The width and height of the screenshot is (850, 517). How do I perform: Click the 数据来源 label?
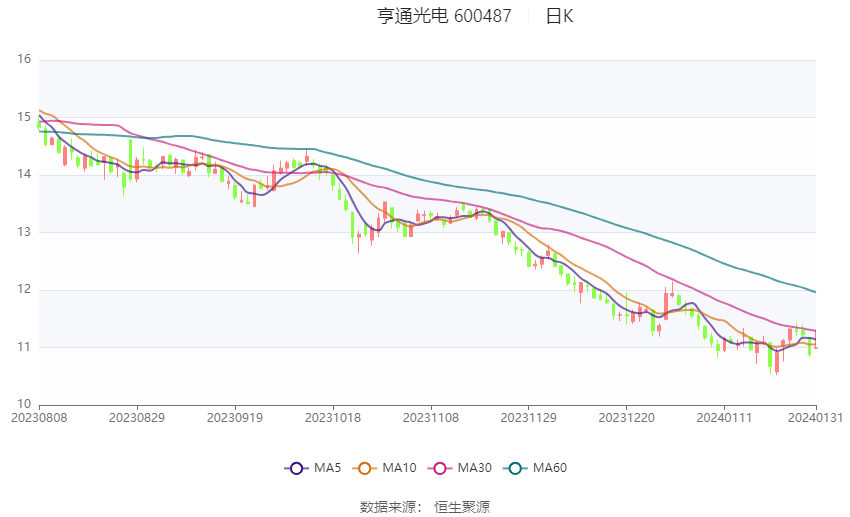(x=388, y=507)
